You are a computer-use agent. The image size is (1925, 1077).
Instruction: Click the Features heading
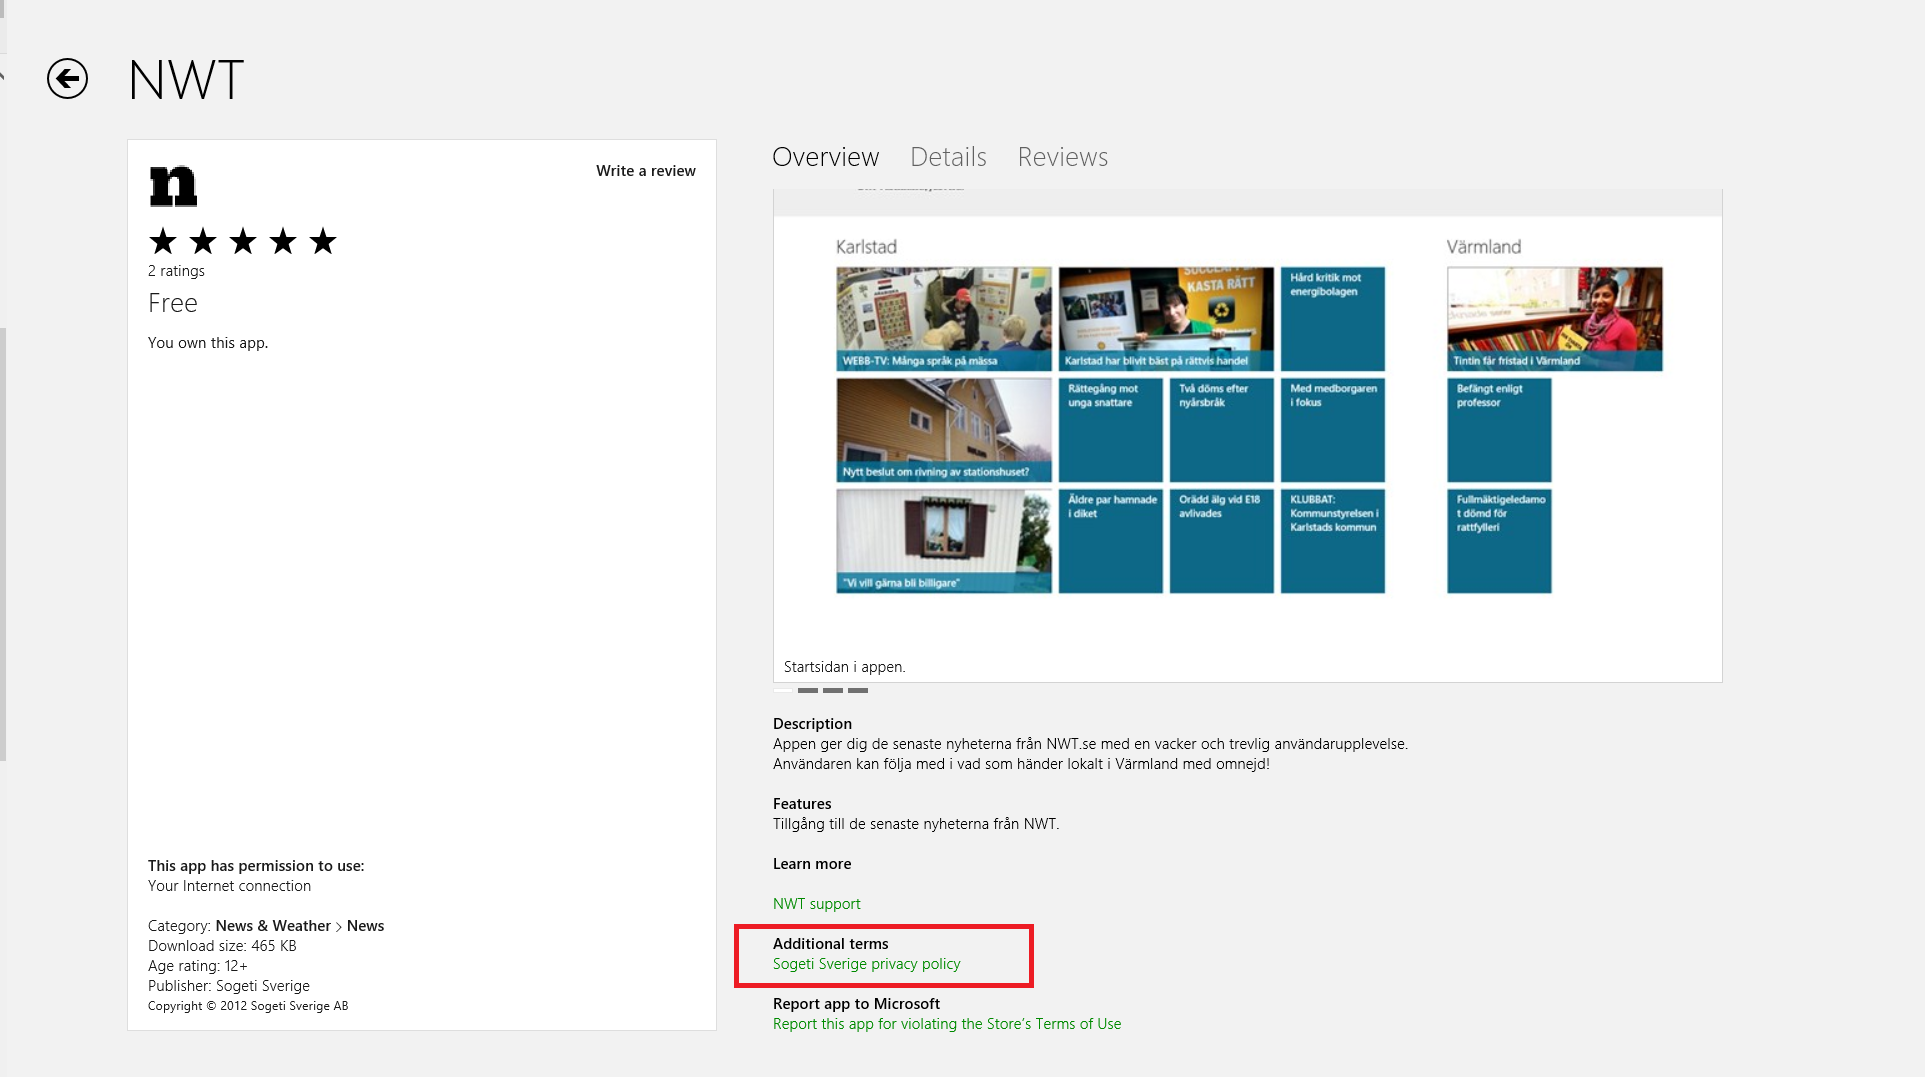[802, 804]
